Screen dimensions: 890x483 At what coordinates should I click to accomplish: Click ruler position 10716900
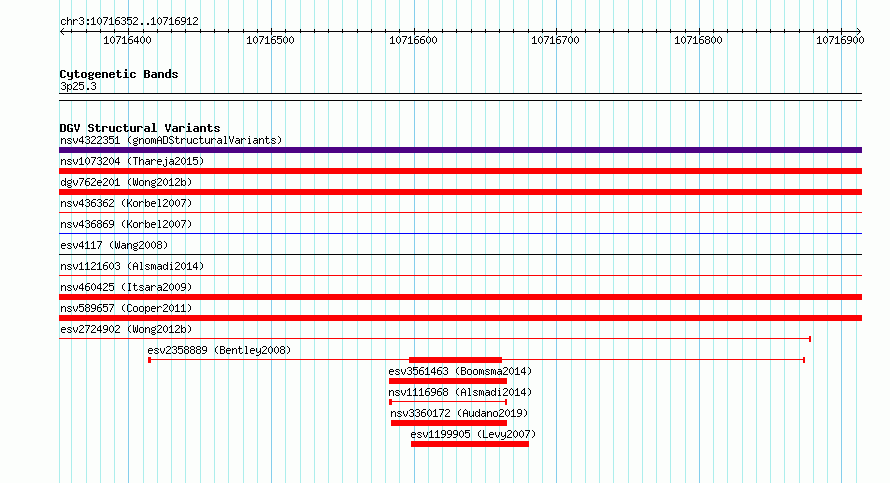841,40
